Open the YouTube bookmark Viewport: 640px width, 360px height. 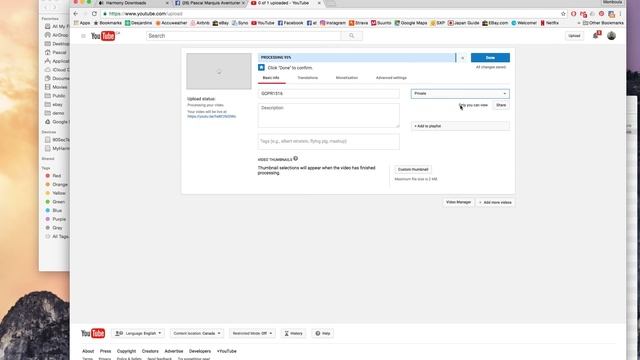[263, 23]
